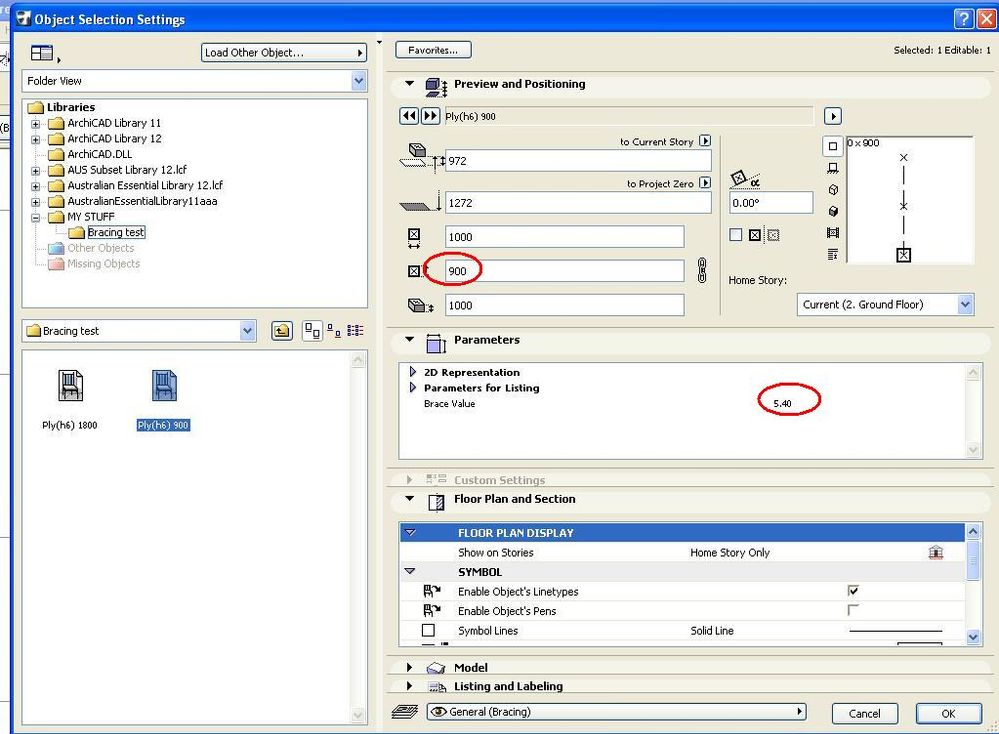Open the preview name flyout arrow
Screen dimensions: 999x734
tap(833, 116)
